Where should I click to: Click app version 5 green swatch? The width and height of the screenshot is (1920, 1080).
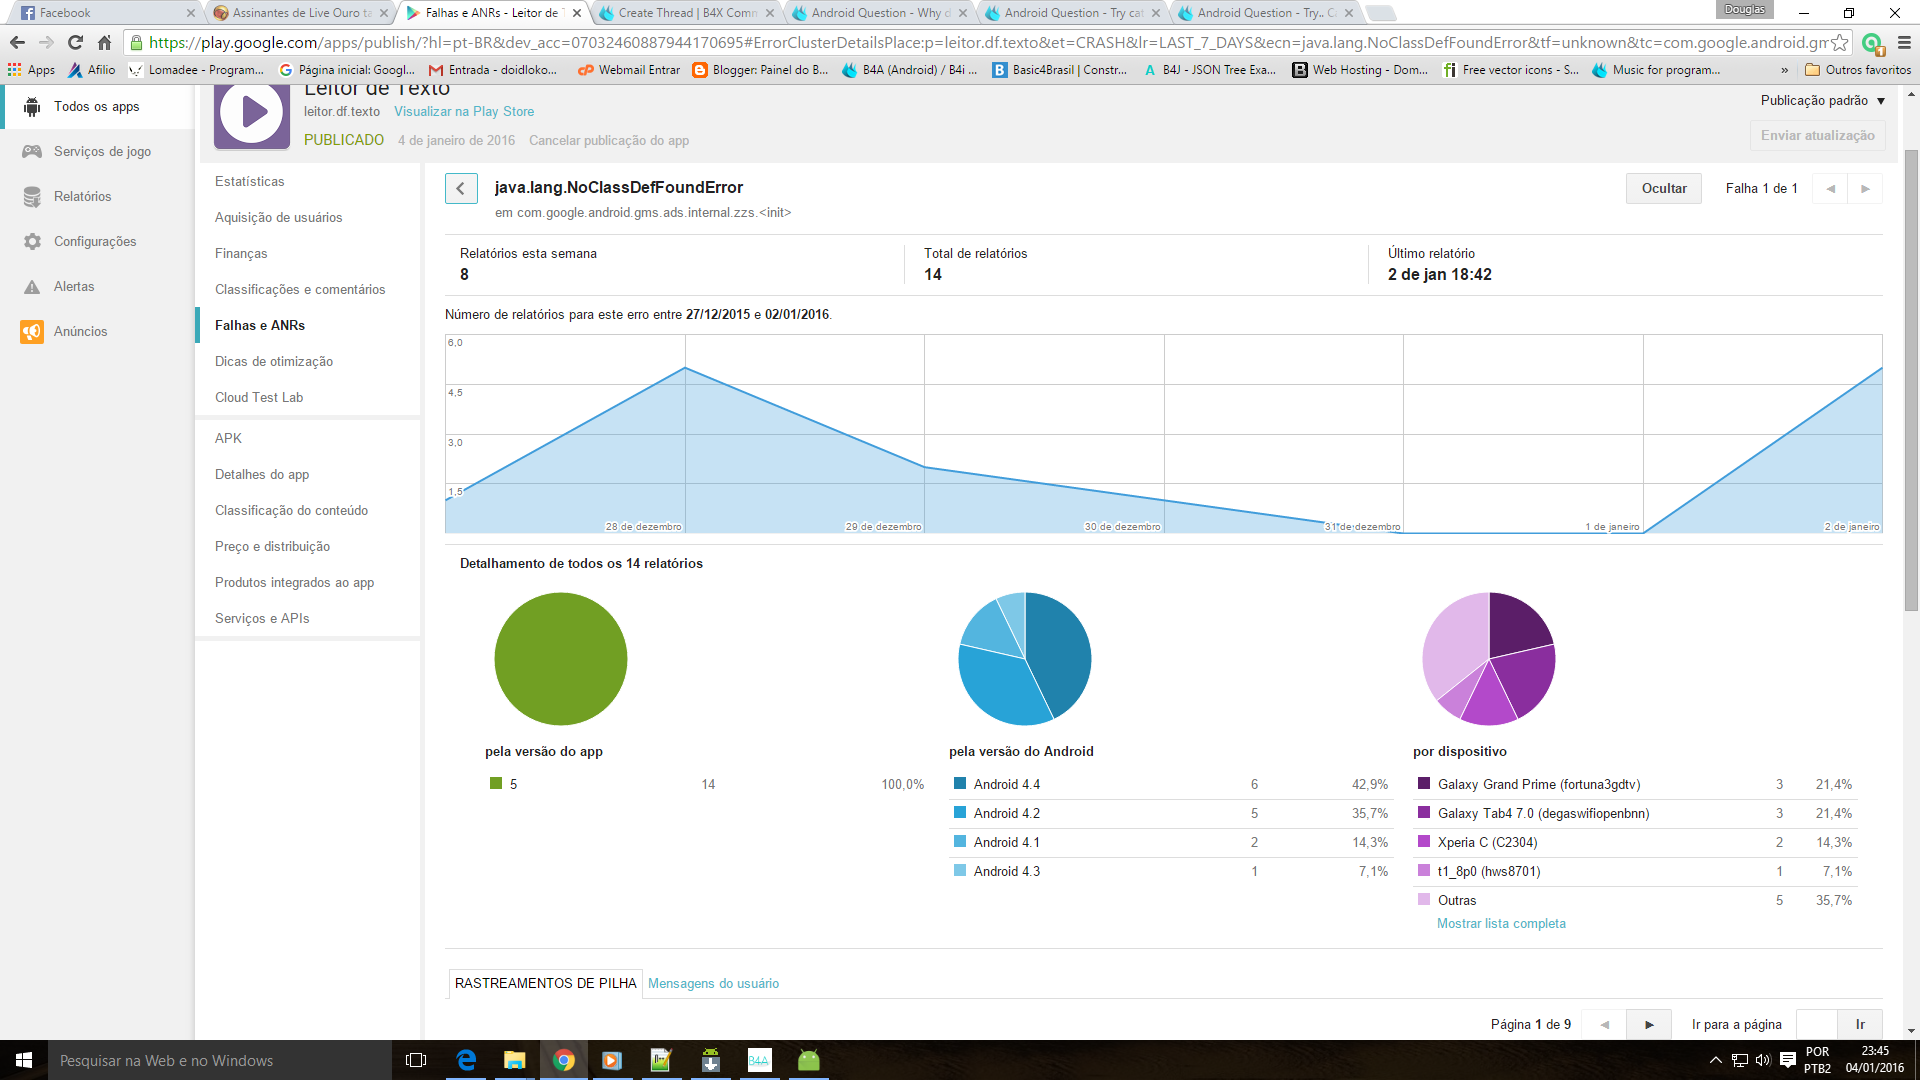click(496, 784)
